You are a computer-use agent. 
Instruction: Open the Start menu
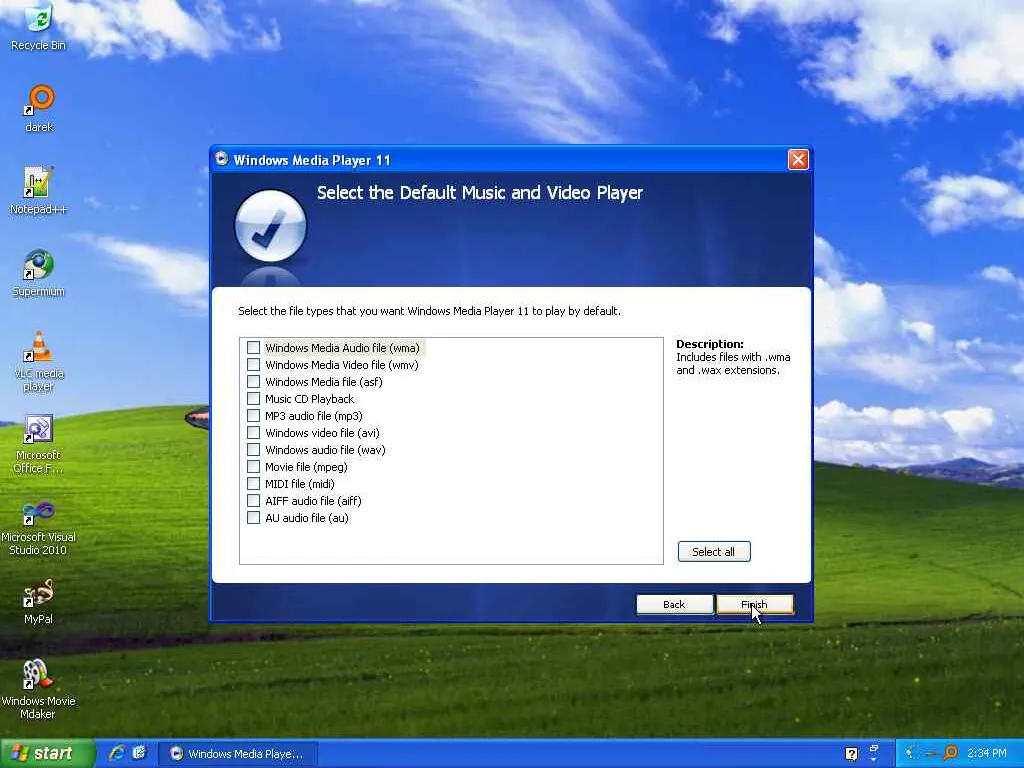click(47, 753)
